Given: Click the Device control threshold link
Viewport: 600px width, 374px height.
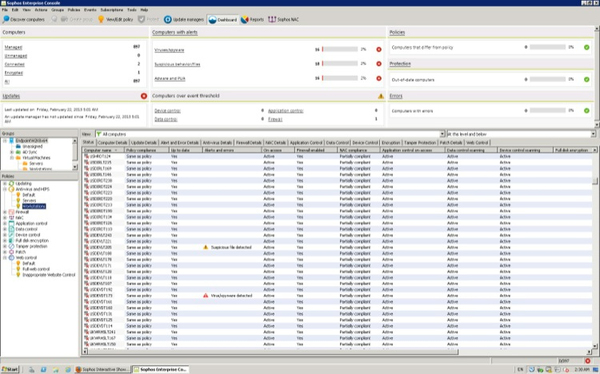Looking at the screenshot, I should pyautogui.click(x=167, y=111).
